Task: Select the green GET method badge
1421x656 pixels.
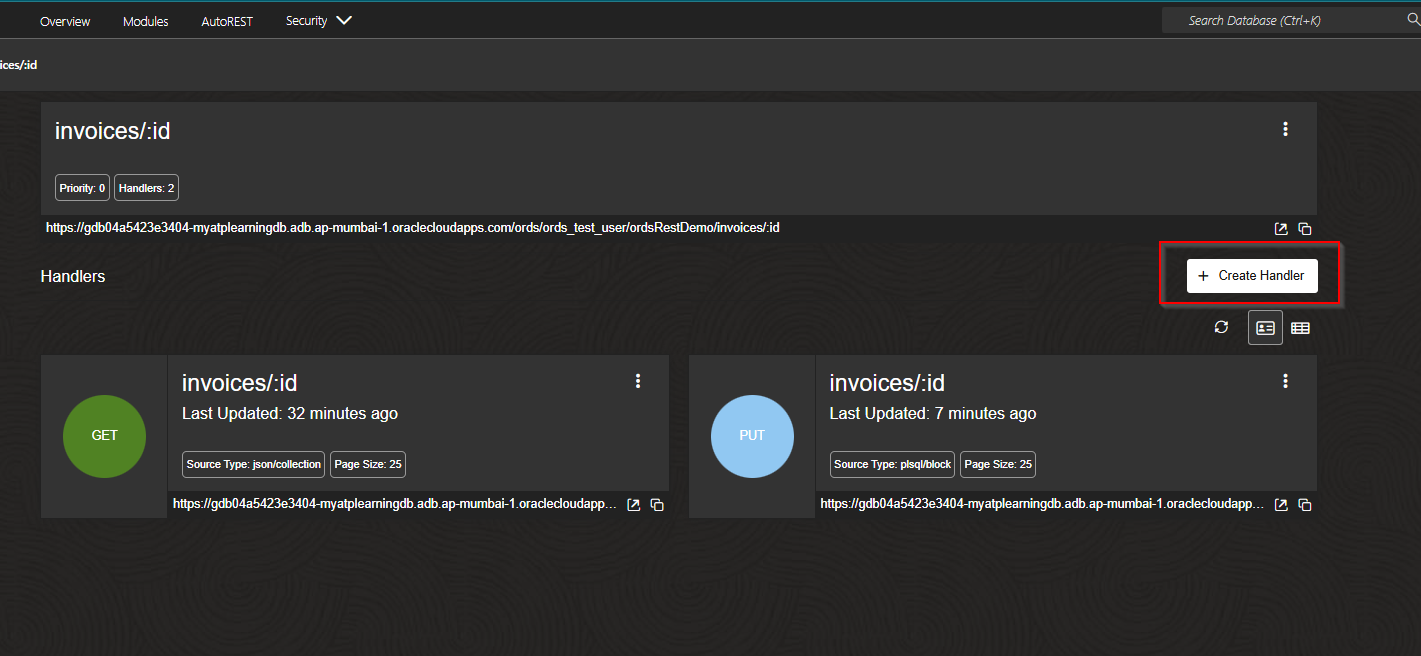Action: (104, 435)
